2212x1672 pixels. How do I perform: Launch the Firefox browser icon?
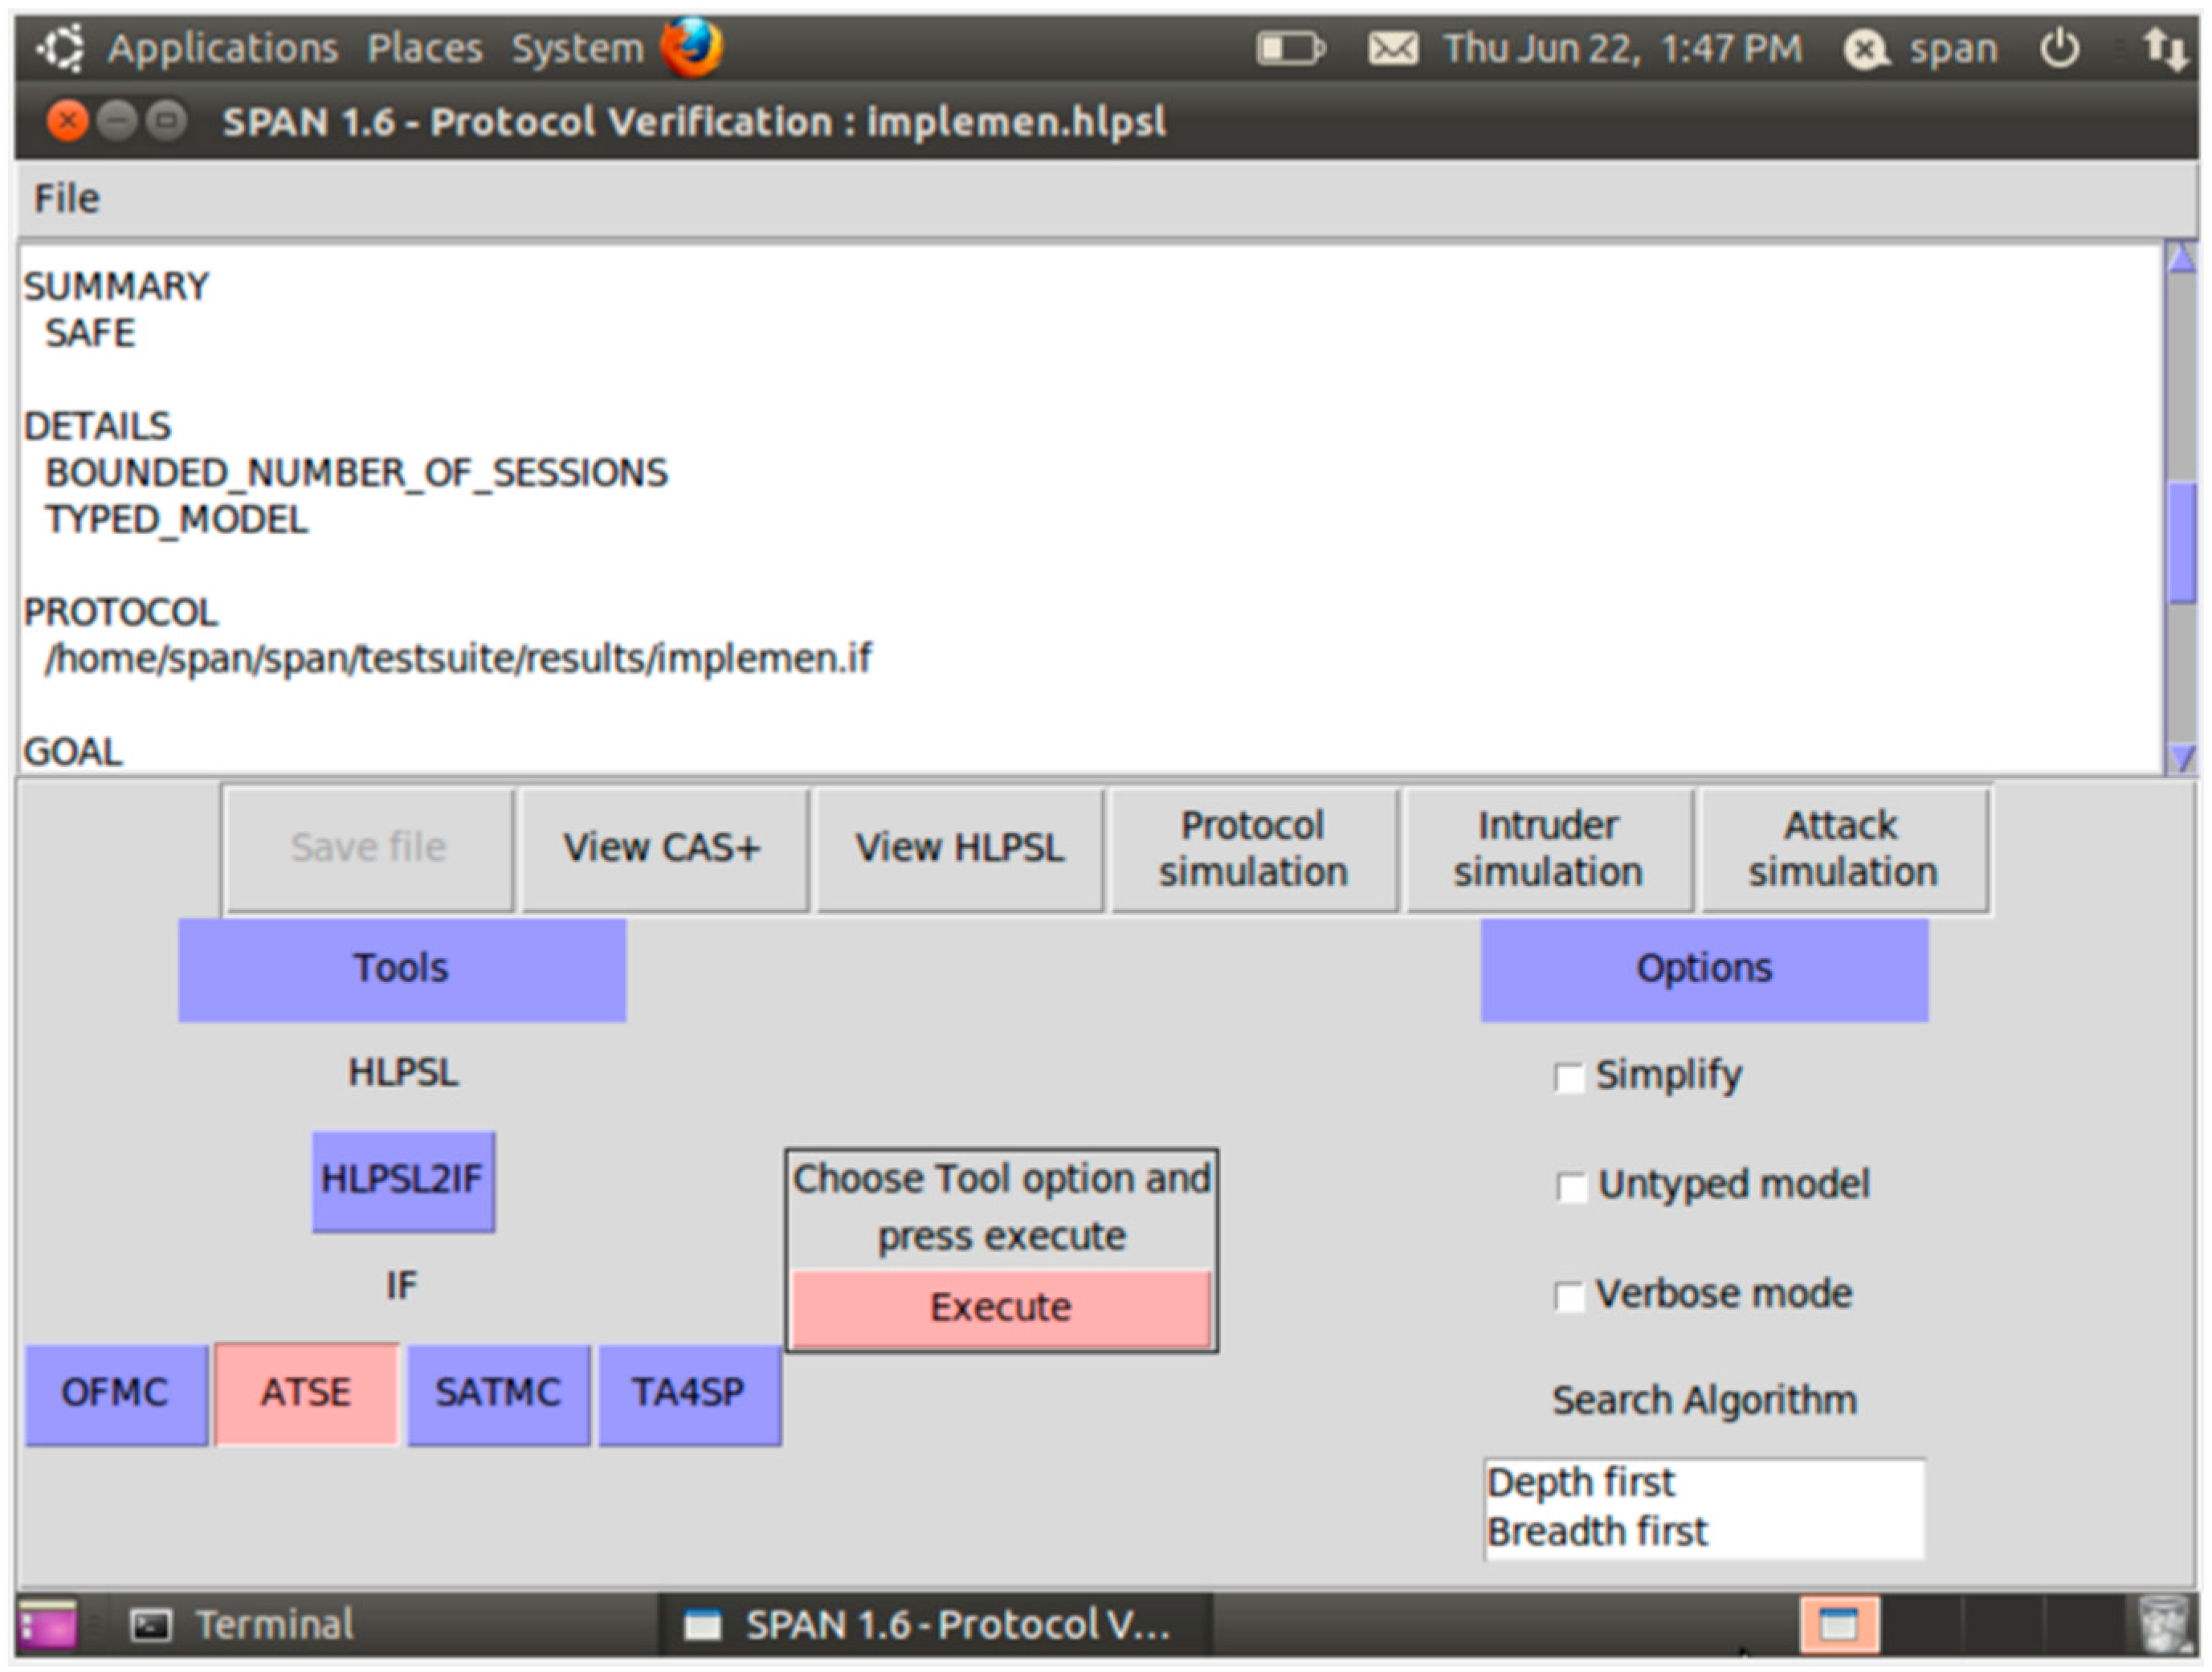pyautogui.click(x=691, y=47)
